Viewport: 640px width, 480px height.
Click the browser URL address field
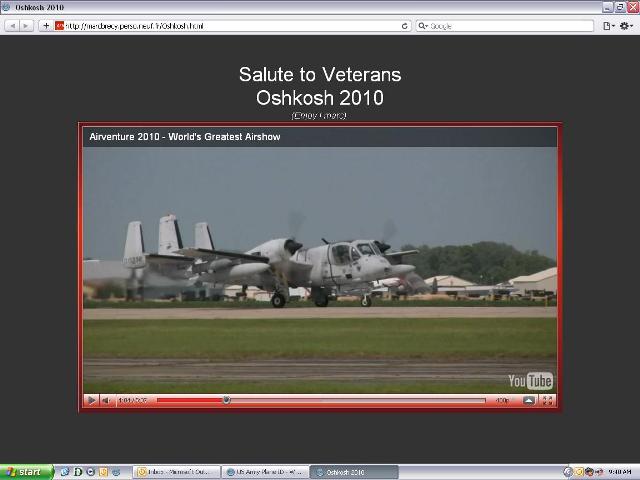pyautogui.click(x=230, y=25)
